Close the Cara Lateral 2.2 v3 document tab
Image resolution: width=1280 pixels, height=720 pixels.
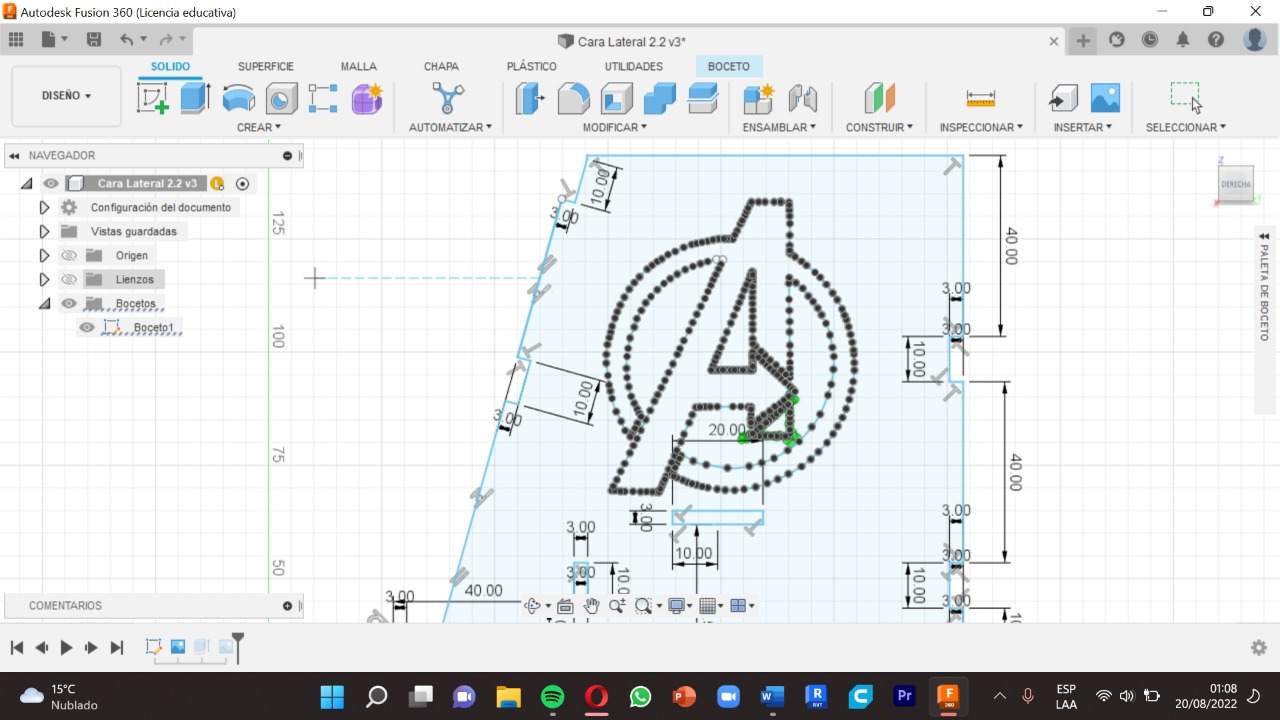[x=1054, y=41]
